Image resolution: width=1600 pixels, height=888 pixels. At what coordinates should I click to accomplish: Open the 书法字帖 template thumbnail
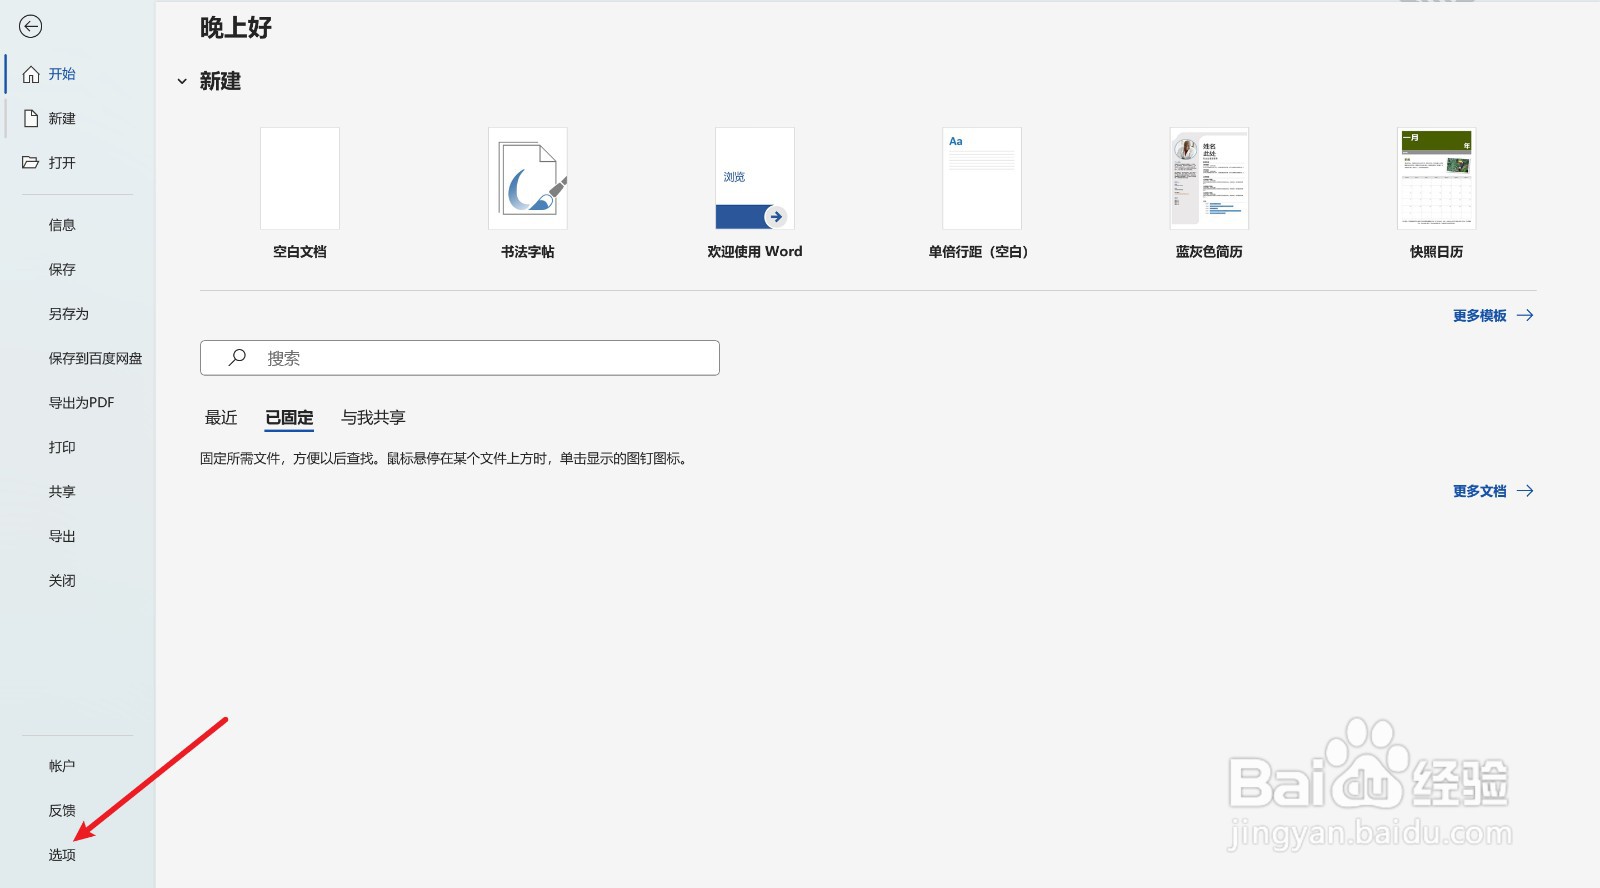click(x=528, y=178)
